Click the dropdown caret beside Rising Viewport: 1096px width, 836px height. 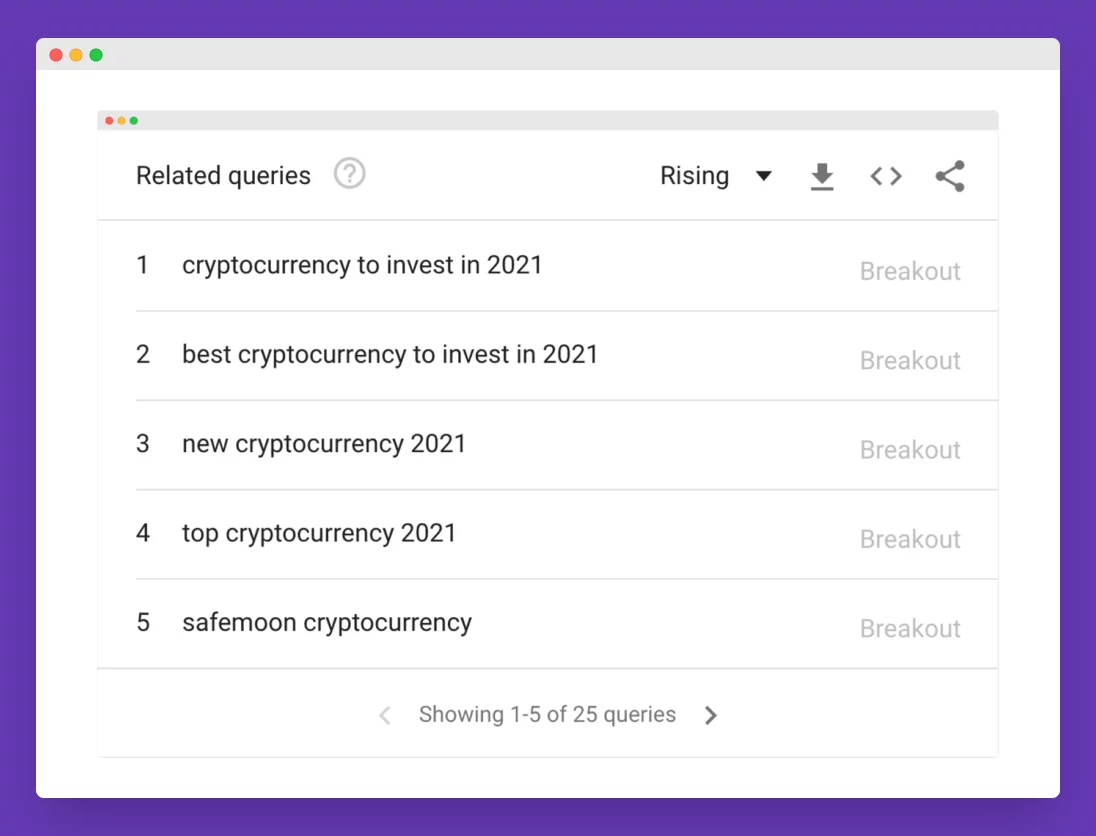(764, 175)
